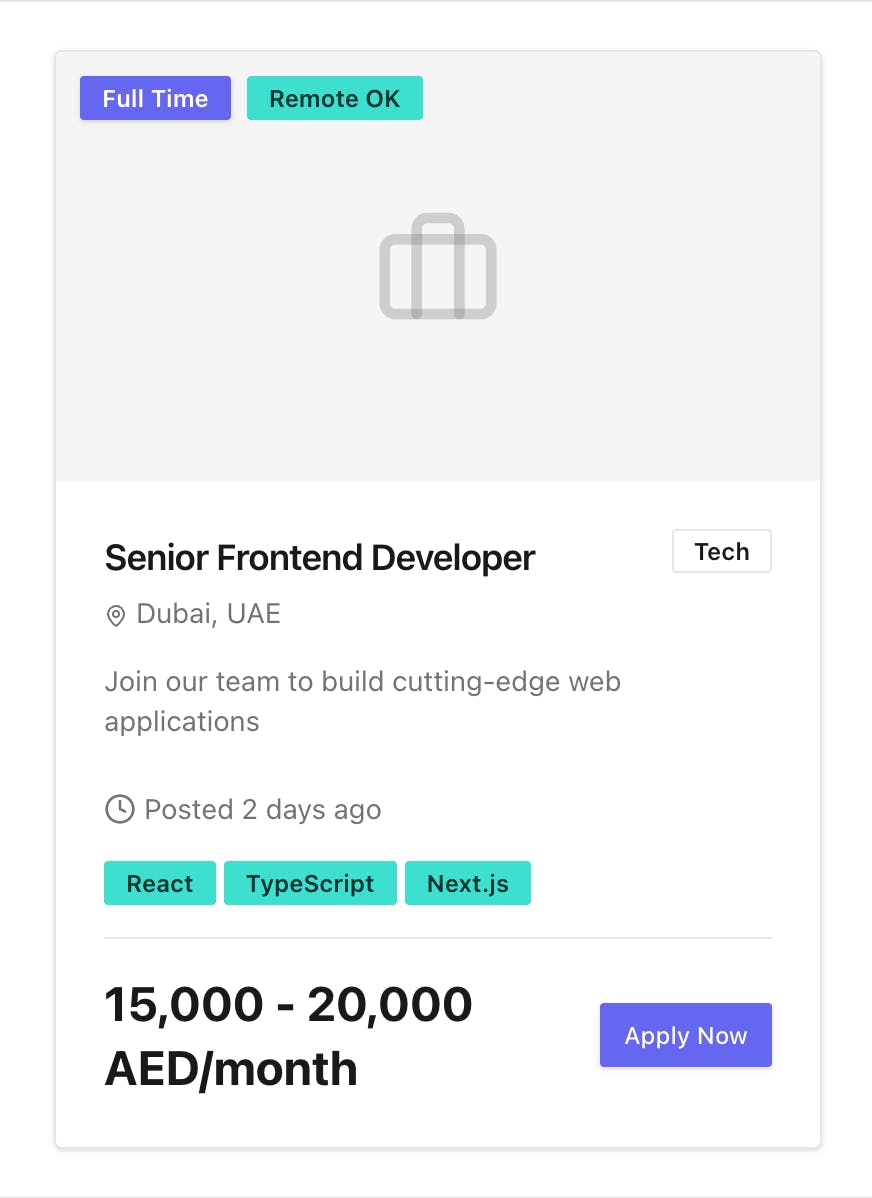
Task: Select the Full Time badge
Action: pos(155,98)
